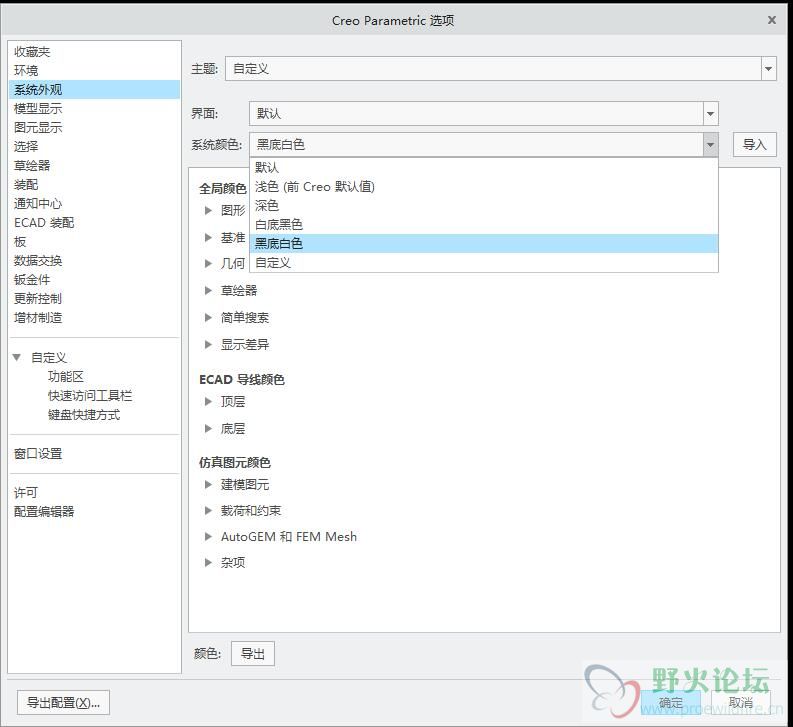Choose 浅色 (前 Creo 默认值) option

click(x=484, y=187)
